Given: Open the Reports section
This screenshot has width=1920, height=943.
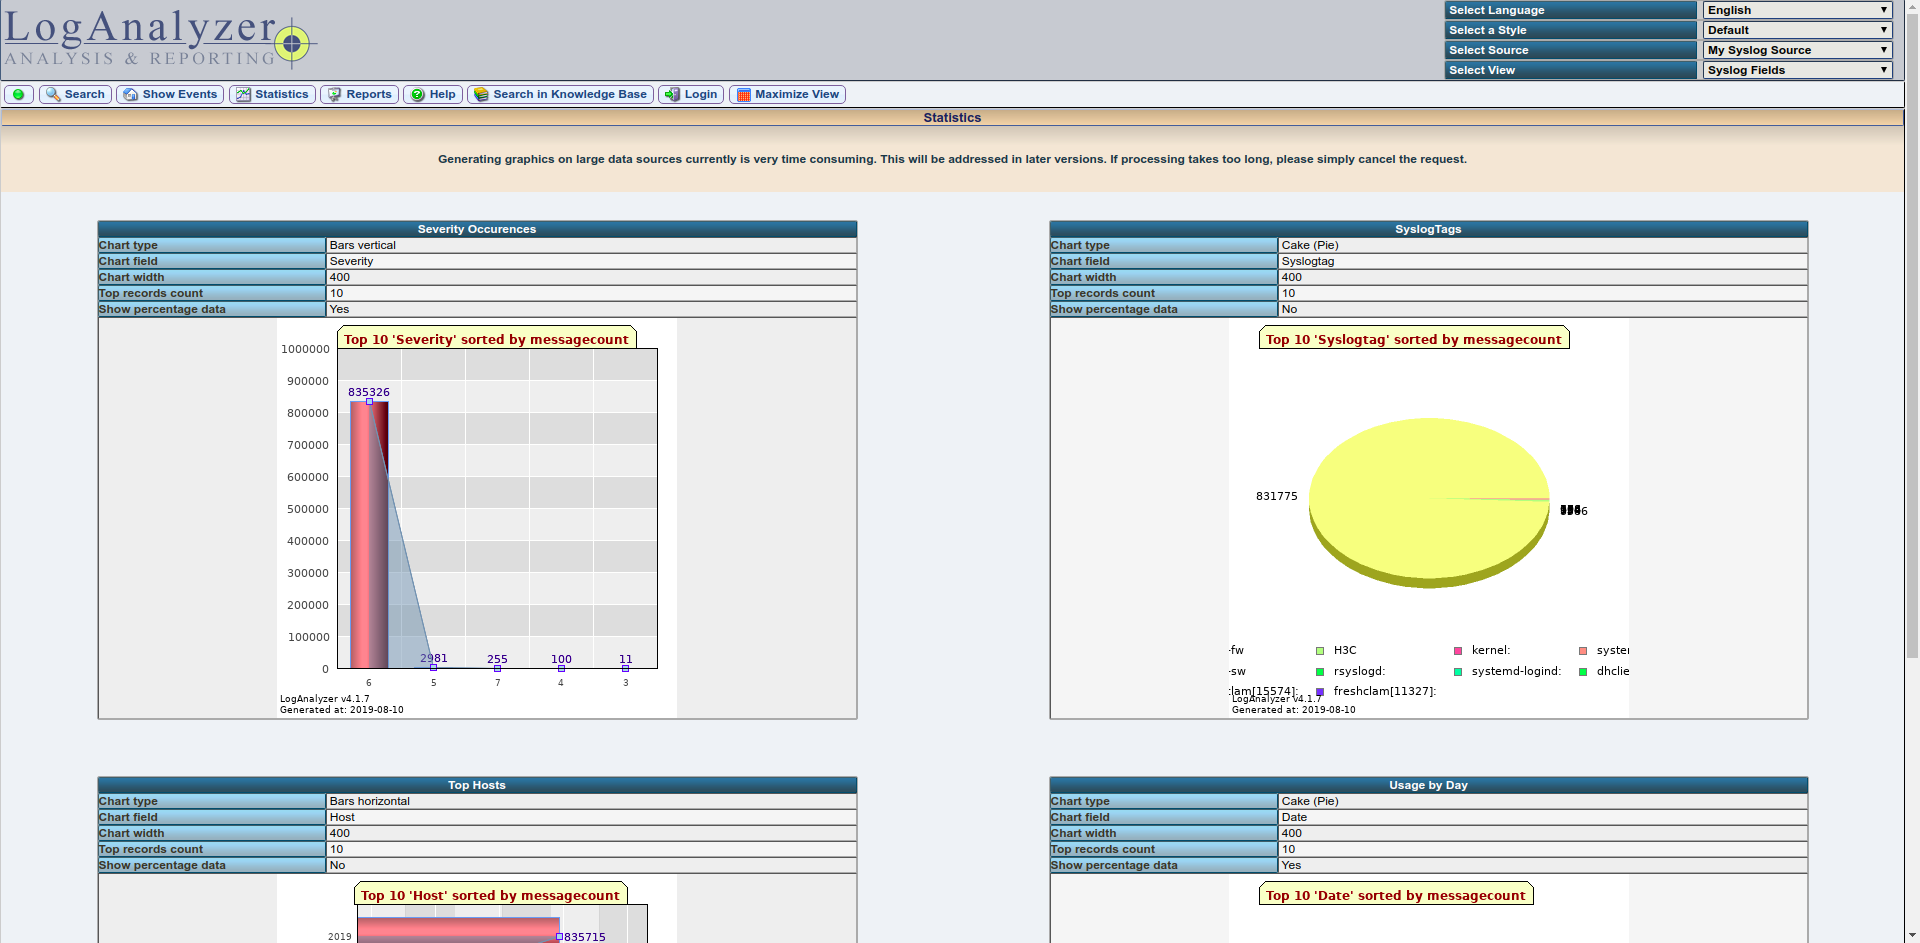Looking at the screenshot, I should tap(359, 94).
